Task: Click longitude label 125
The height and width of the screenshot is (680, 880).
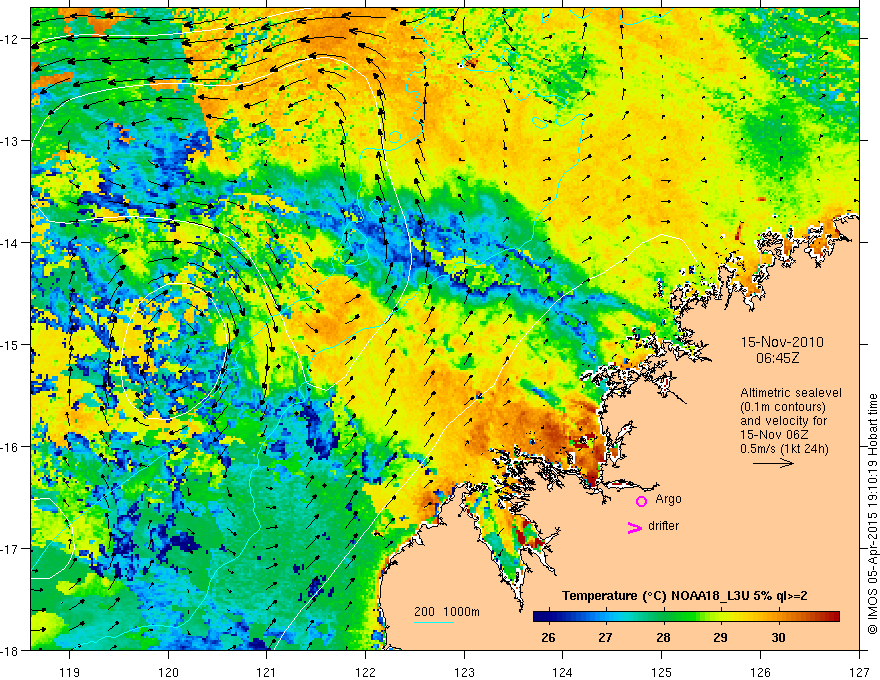Action: [x=662, y=672]
